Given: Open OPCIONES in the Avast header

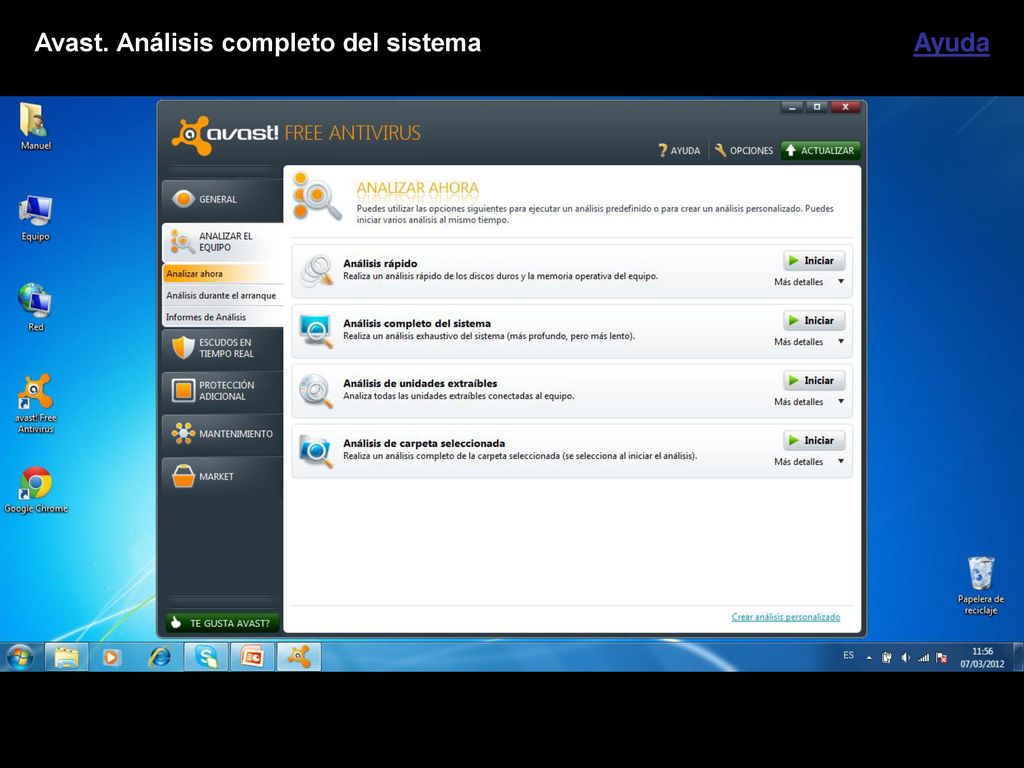Looking at the screenshot, I should pos(744,150).
